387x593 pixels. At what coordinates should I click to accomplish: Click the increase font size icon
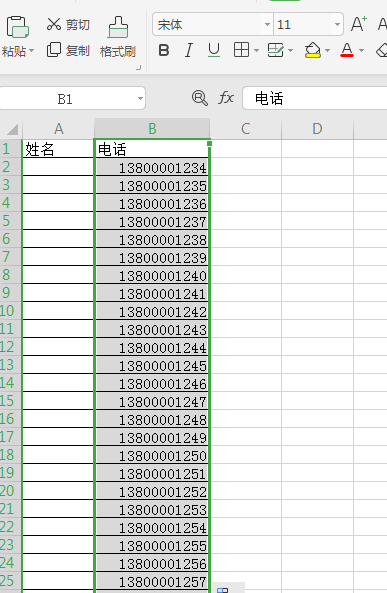358,24
